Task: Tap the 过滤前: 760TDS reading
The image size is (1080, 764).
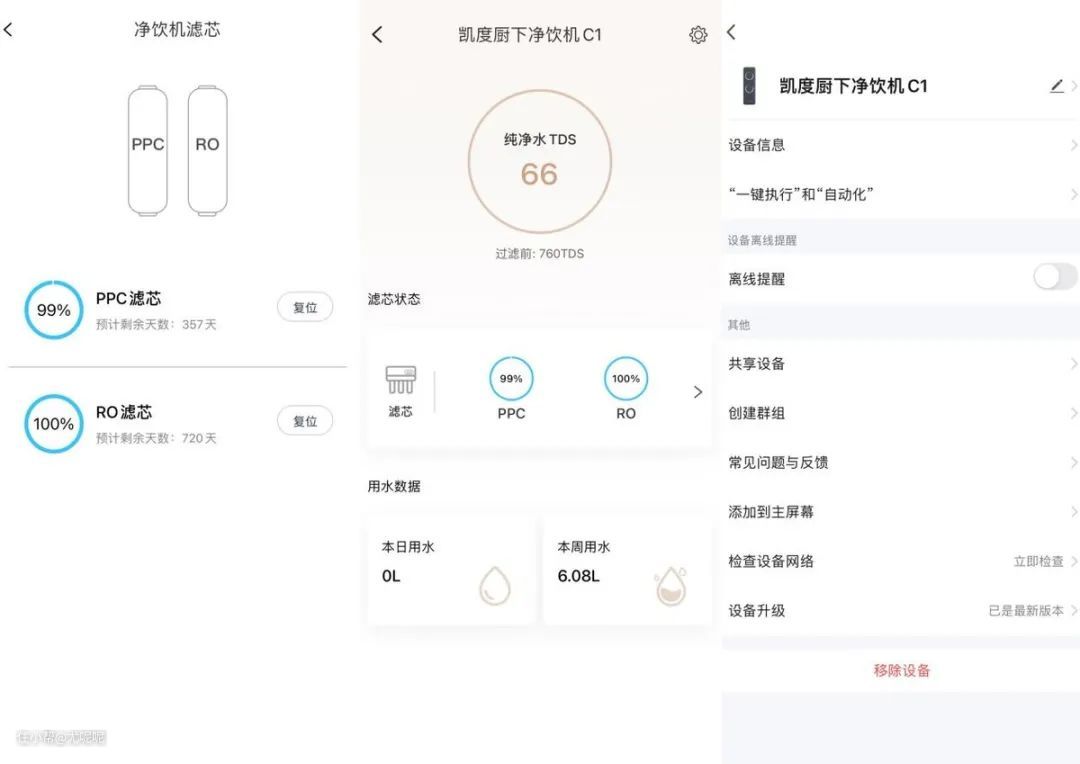Action: point(539,254)
